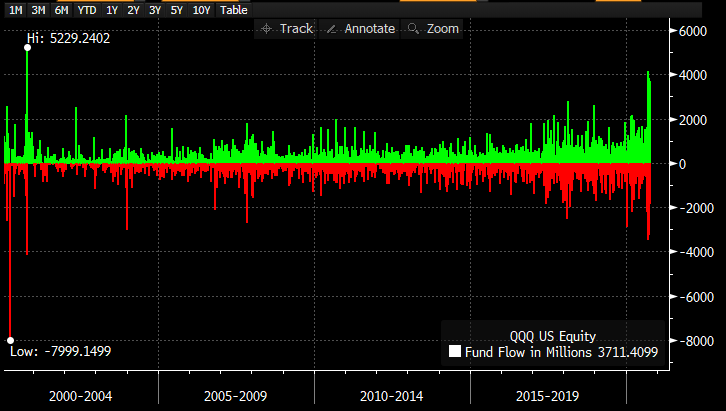Click the Zoom magnifier icon
726x411 pixels.
coord(413,29)
